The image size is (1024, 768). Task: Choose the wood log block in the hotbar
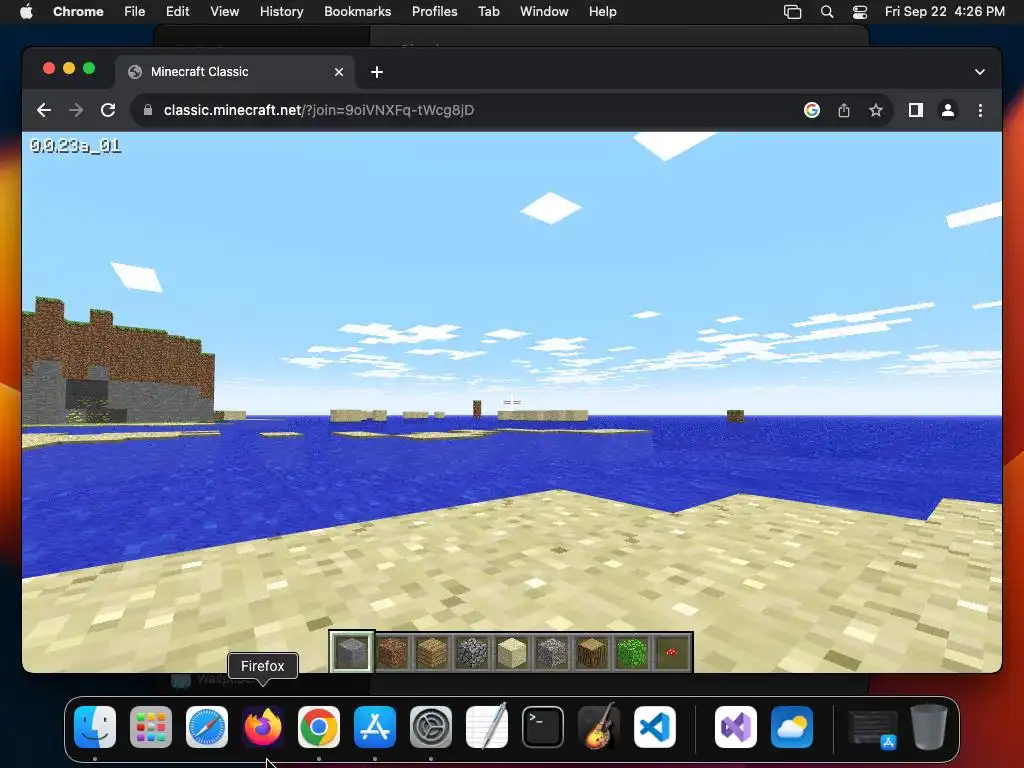[x=592, y=652]
